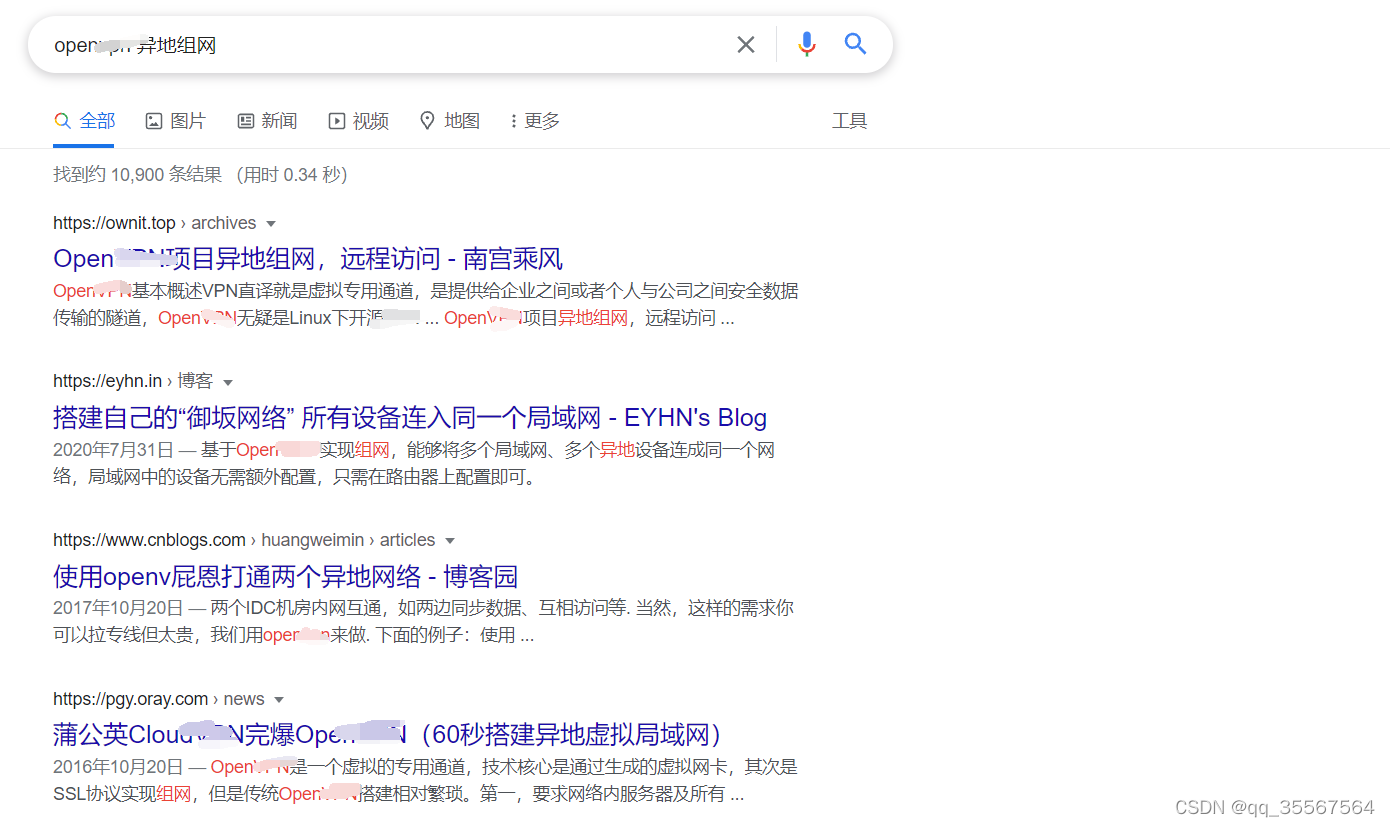Expand the dropdown arrow next to eyhn.in 博客
Screen dimensions: 1390x827
pos(228,382)
